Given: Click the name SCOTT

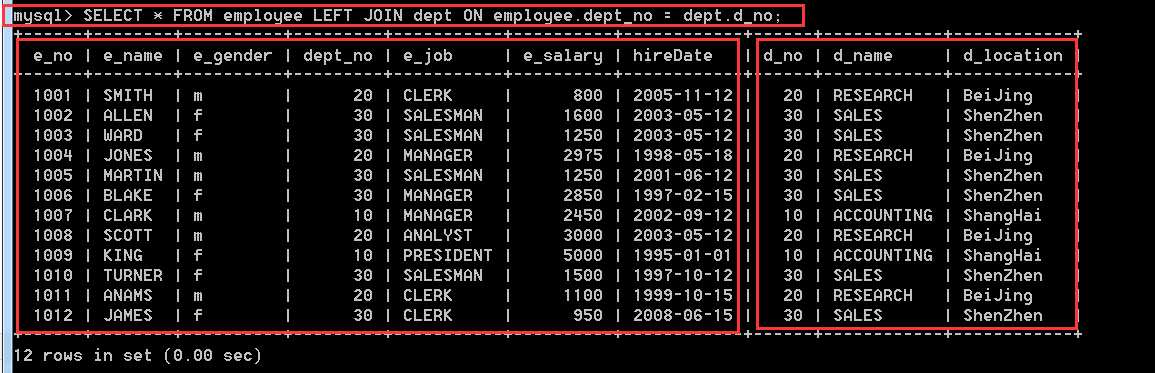Looking at the screenshot, I should [128, 236].
